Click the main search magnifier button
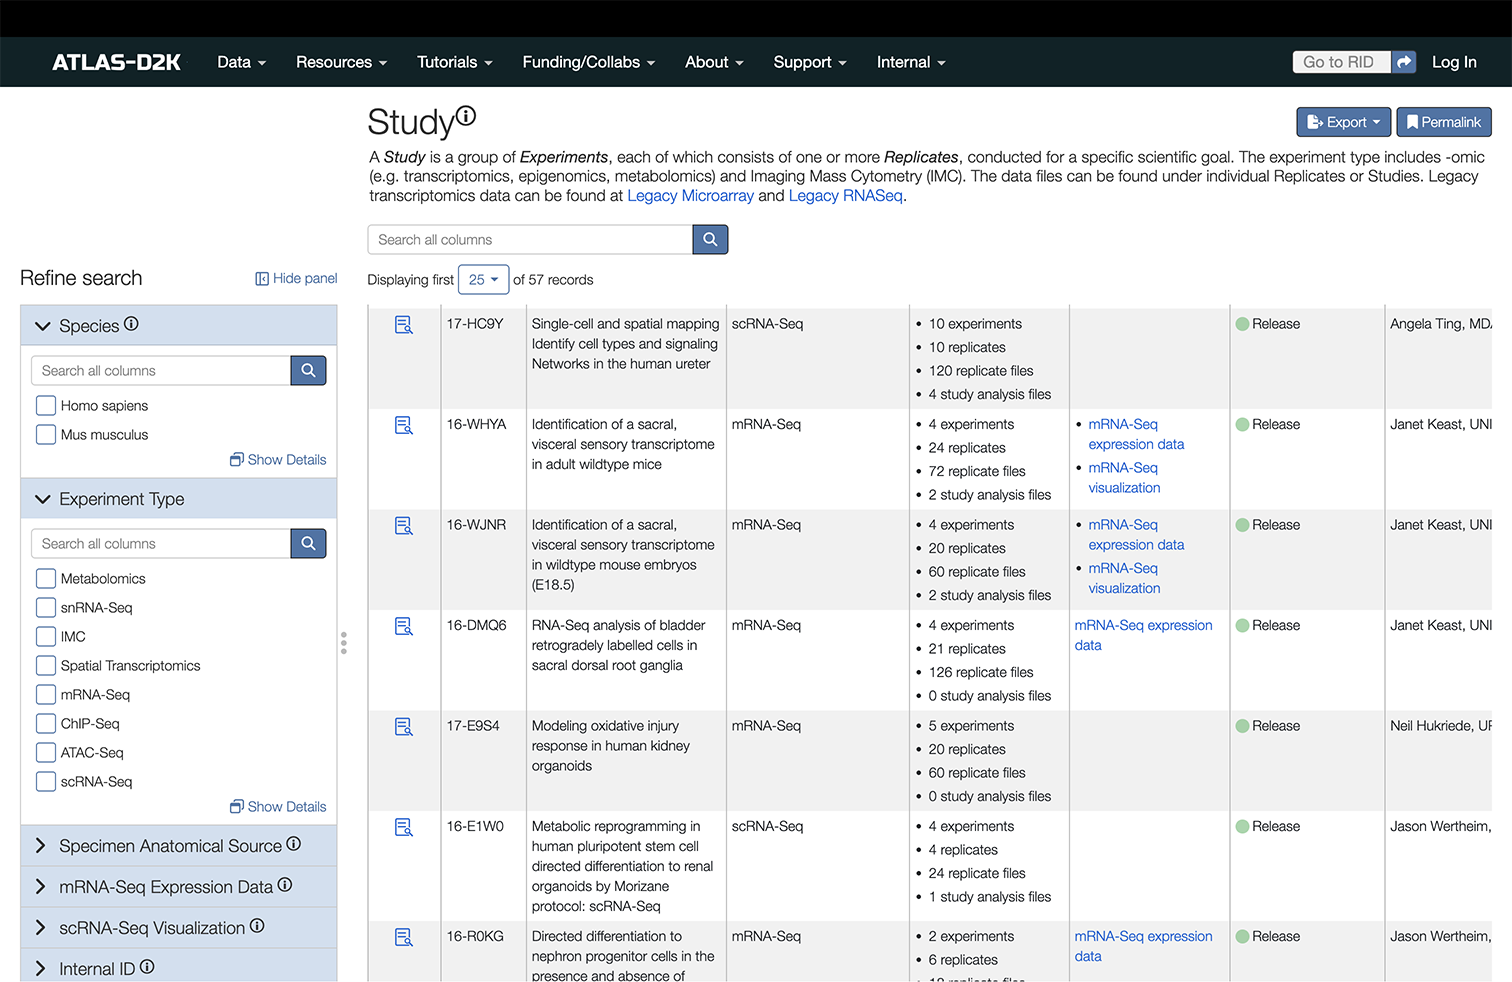 click(710, 240)
